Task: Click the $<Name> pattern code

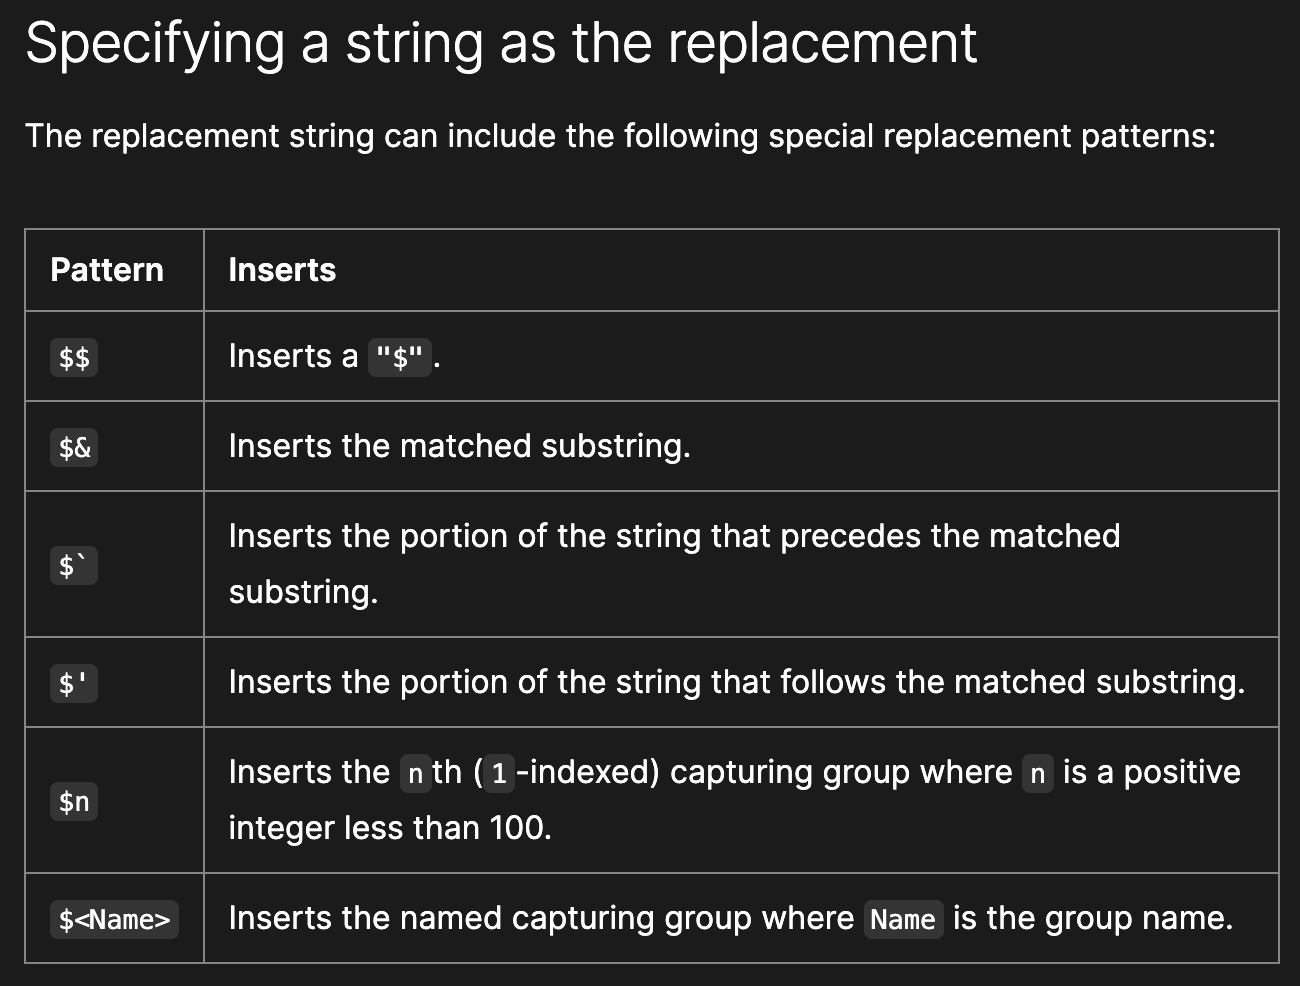Action: tap(114, 920)
